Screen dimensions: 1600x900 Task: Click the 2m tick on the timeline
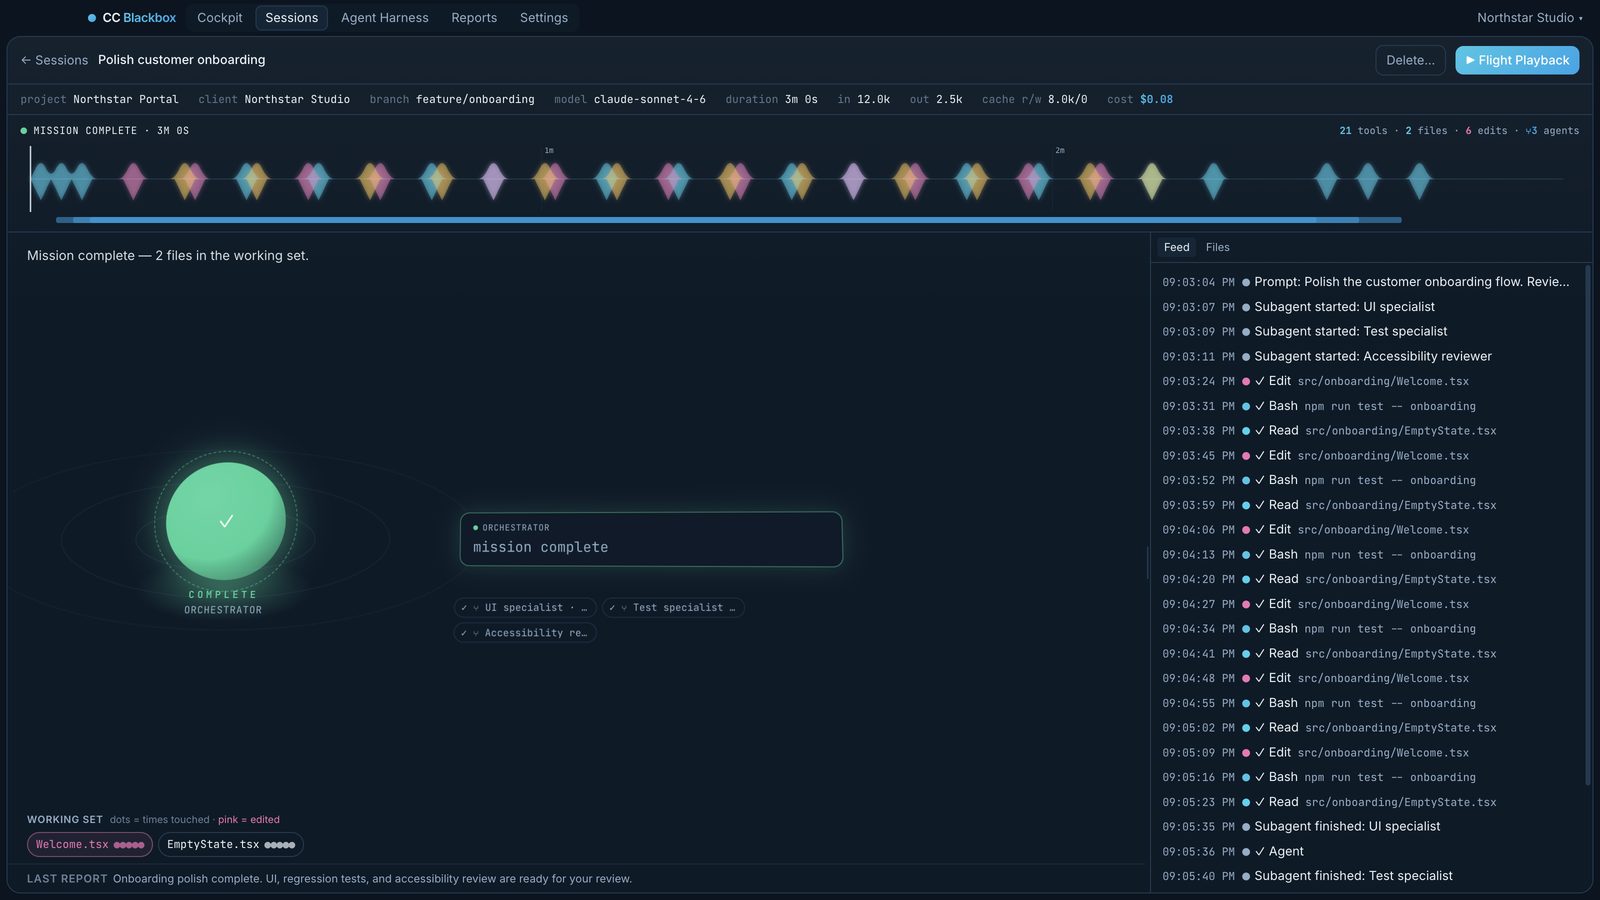pyautogui.click(x=1060, y=151)
